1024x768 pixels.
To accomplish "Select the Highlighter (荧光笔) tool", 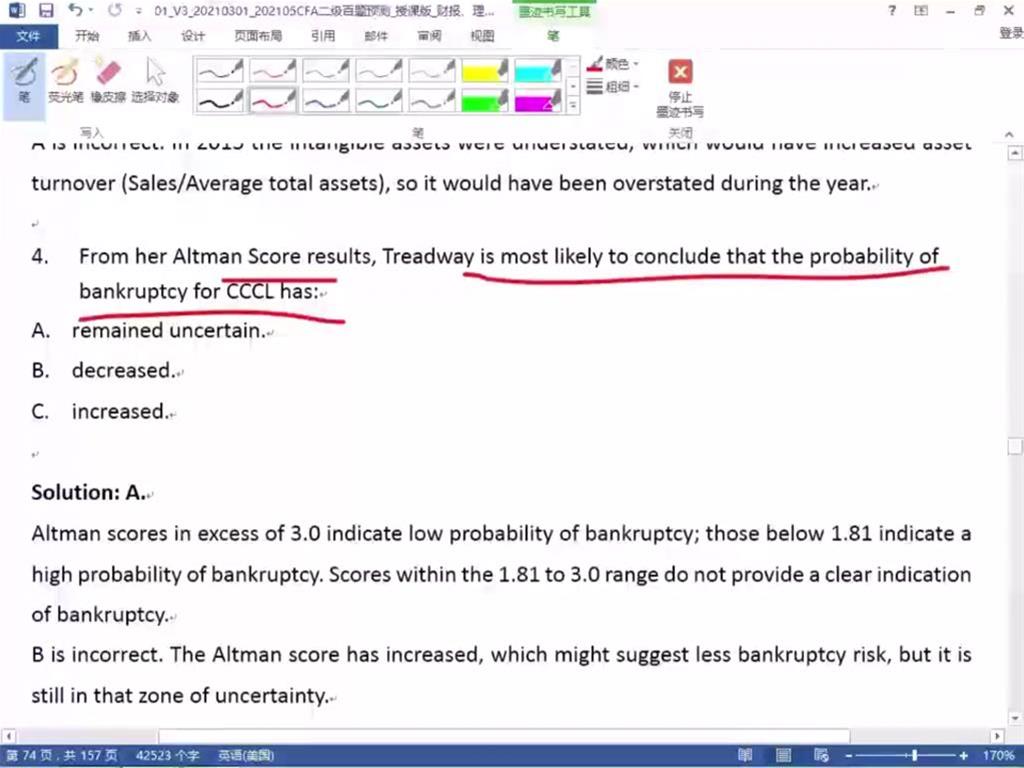I will point(64,80).
